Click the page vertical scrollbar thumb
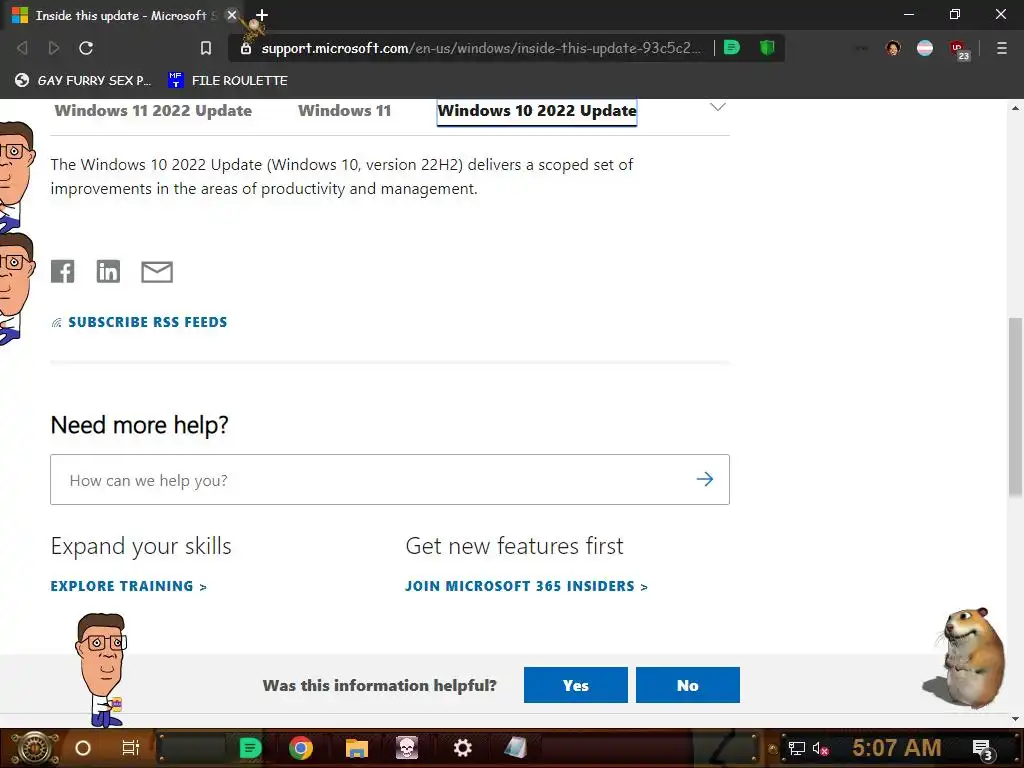The height and width of the screenshot is (768, 1024). point(1015,406)
